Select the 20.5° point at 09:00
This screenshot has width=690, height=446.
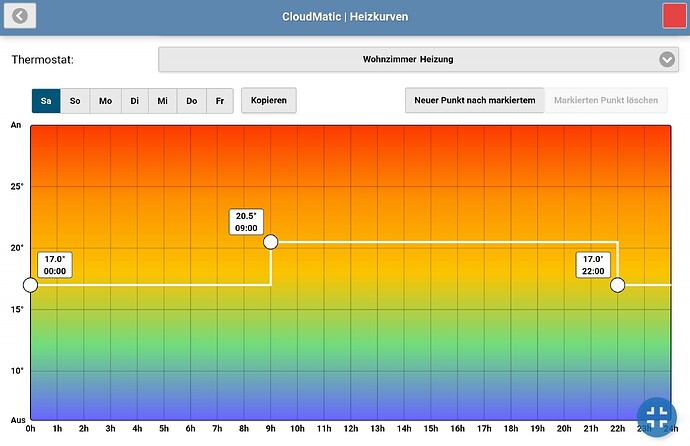click(x=270, y=242)
